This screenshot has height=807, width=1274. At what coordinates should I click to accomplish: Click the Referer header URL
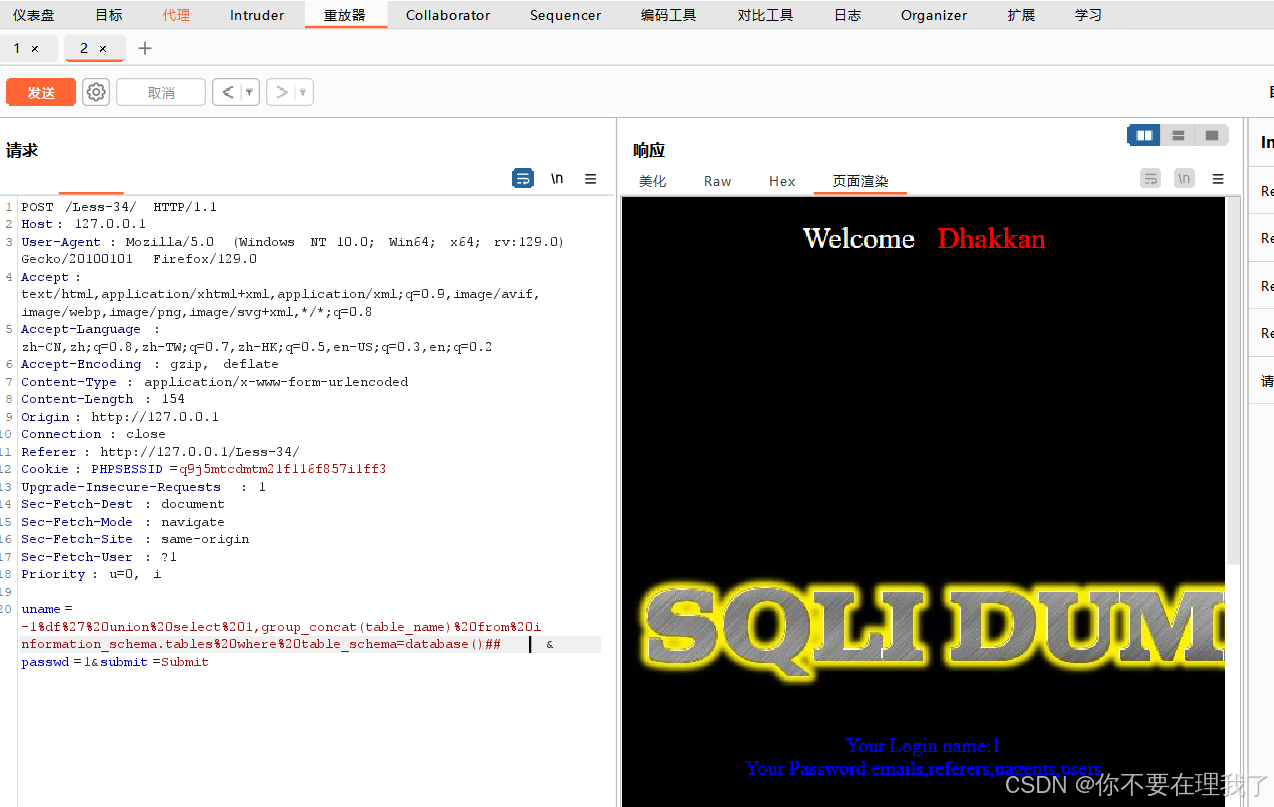click(199, 452)
